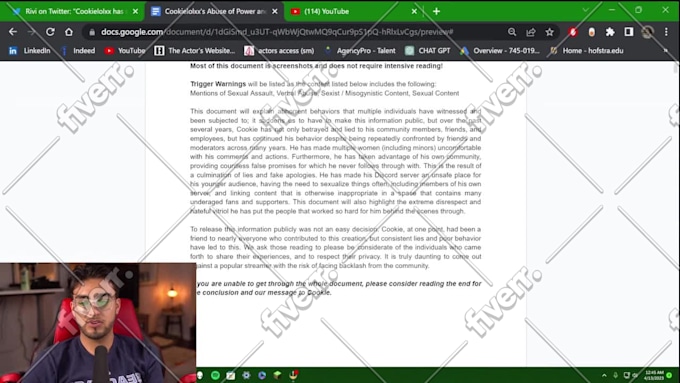View site info via padlock icon
Viewport: 680px width, 383px height.
92,32
